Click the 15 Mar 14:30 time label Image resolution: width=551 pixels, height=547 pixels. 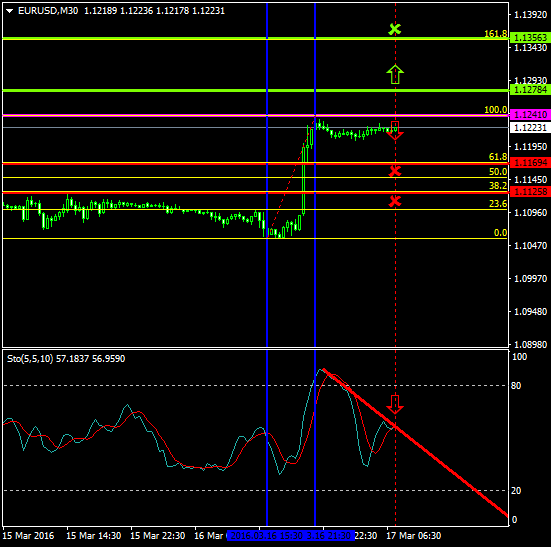(x=93, y=536)
